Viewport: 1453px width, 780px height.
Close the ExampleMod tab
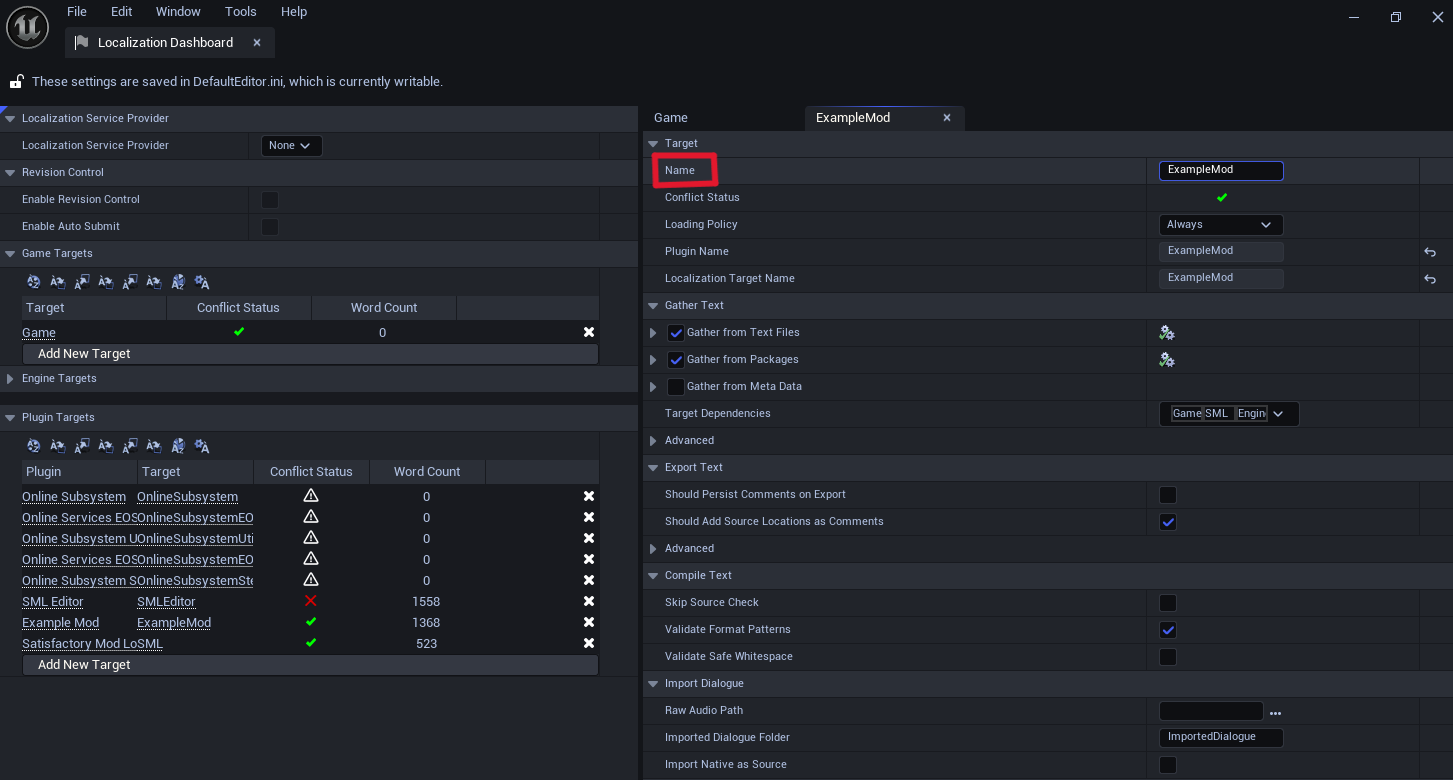947,118
